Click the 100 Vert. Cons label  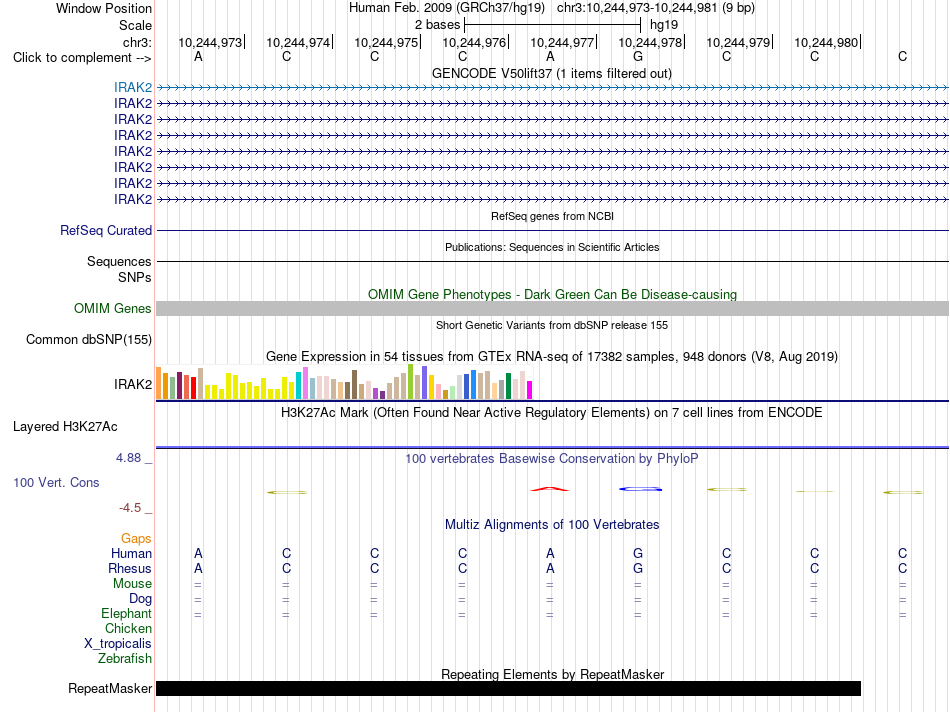tap(56, 483)
